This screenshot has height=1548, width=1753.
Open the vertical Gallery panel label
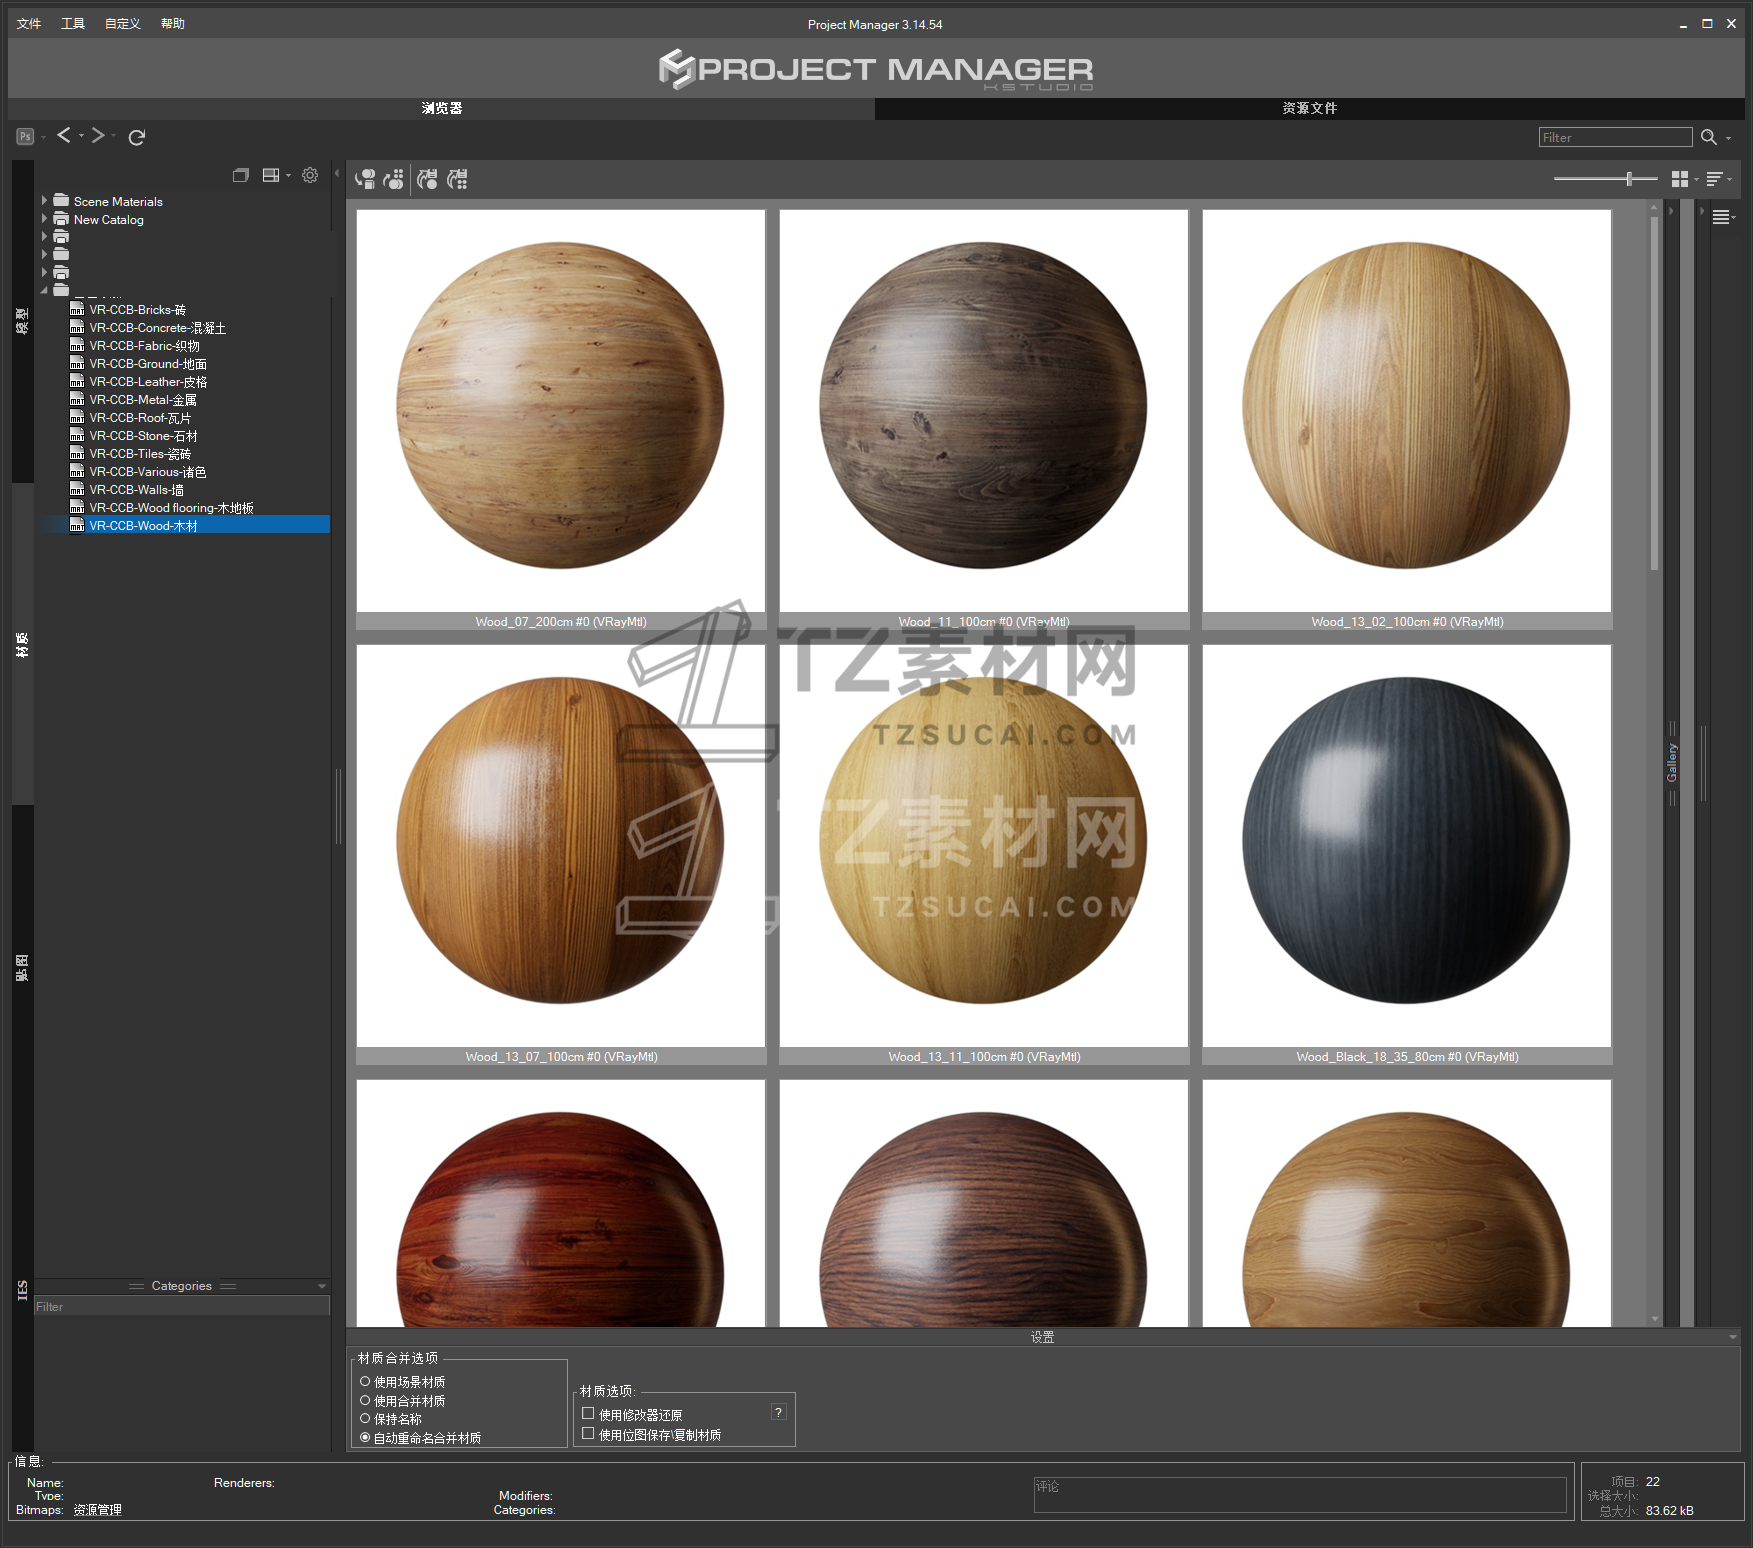point(1671,763)
